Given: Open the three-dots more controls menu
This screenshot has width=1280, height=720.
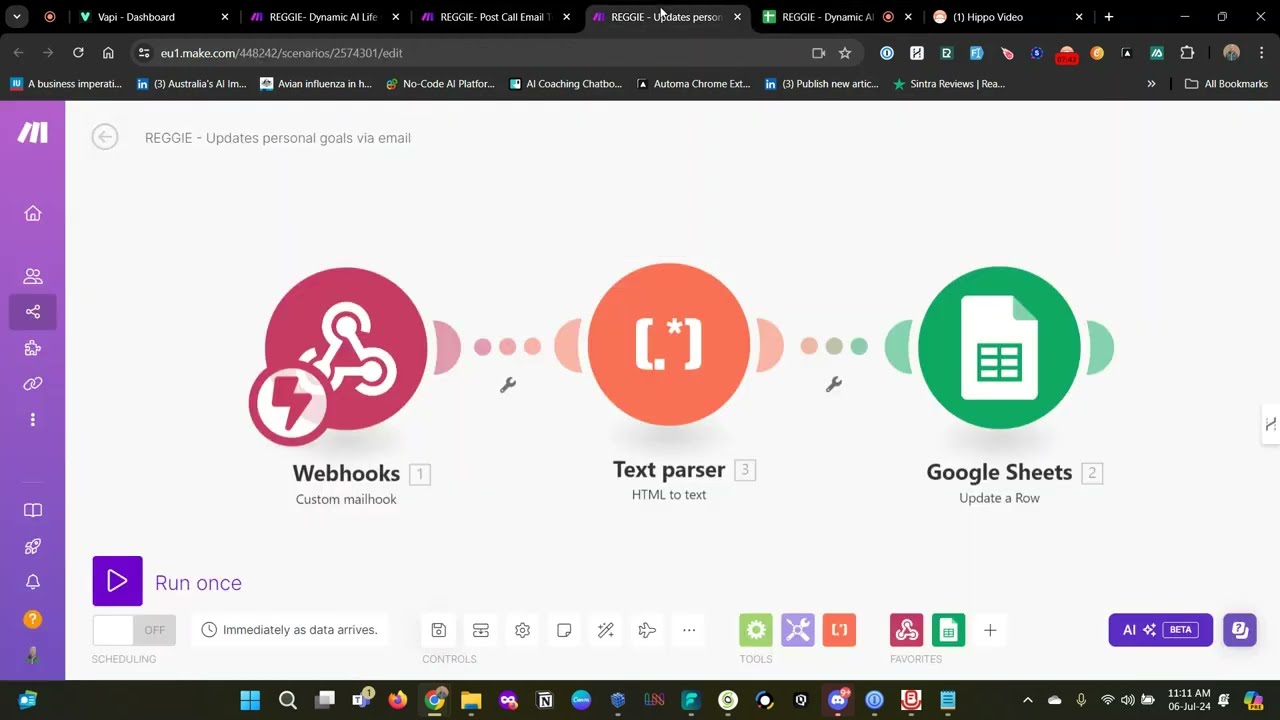Looking at the screenshot, I should coord(689,630).
